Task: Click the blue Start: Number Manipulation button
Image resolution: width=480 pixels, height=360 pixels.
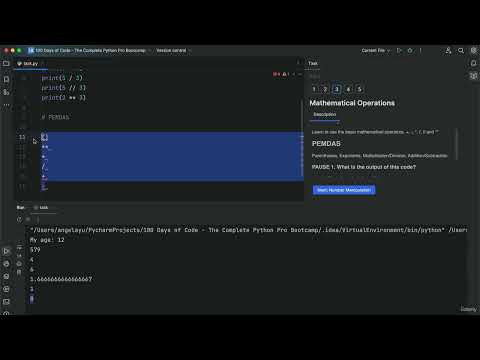Action: 344,190
